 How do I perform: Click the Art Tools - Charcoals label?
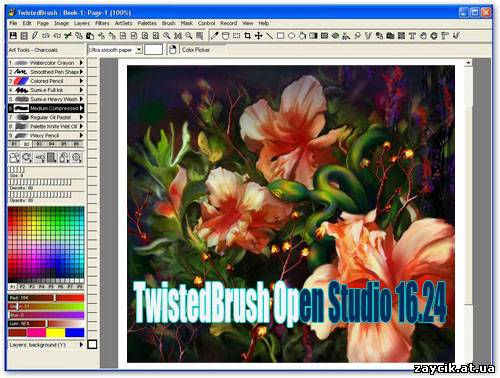(x=33, y=50)
